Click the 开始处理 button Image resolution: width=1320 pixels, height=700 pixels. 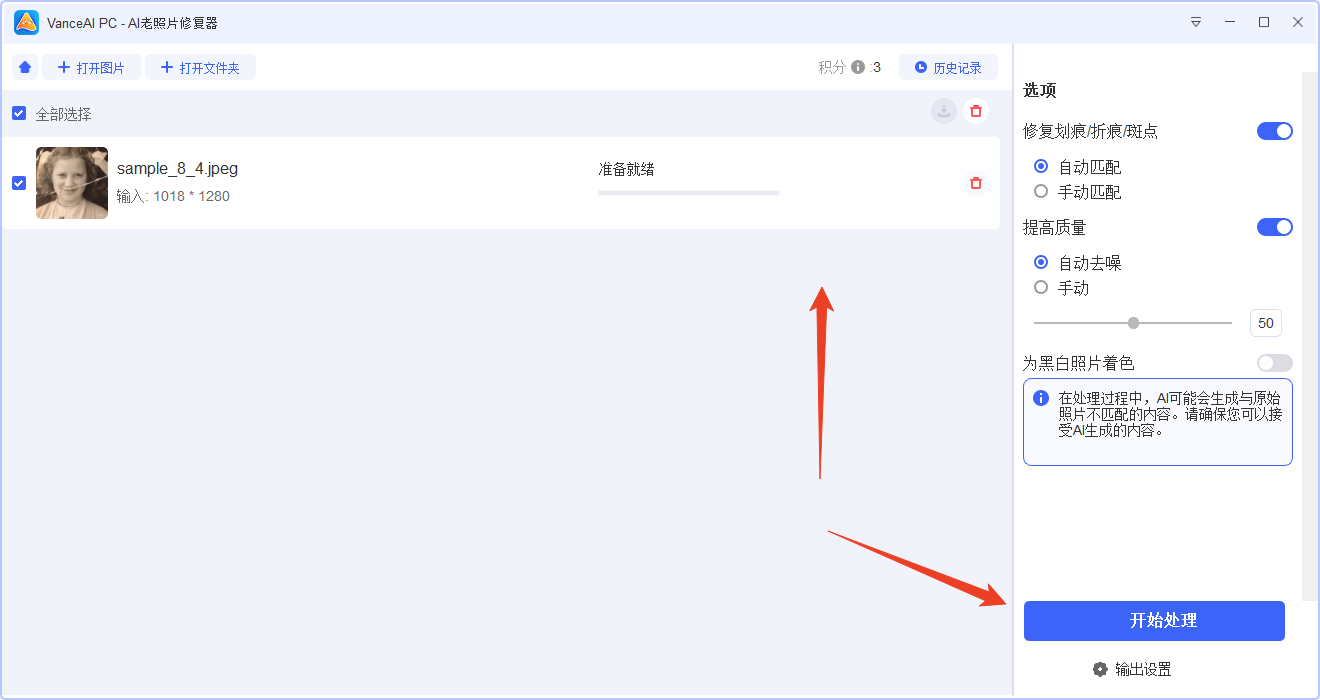click(1154, 620)
